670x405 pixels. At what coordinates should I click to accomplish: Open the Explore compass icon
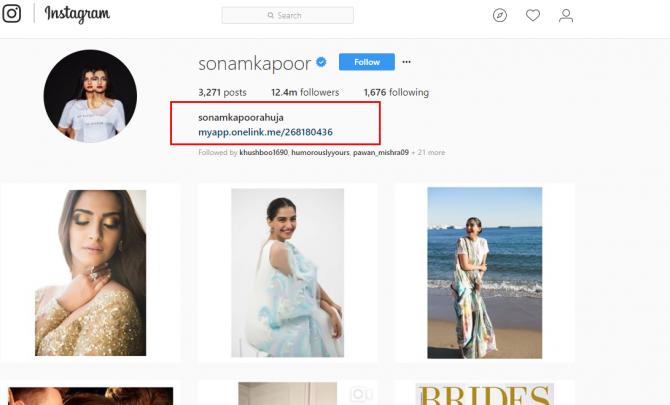click(500, 16)
